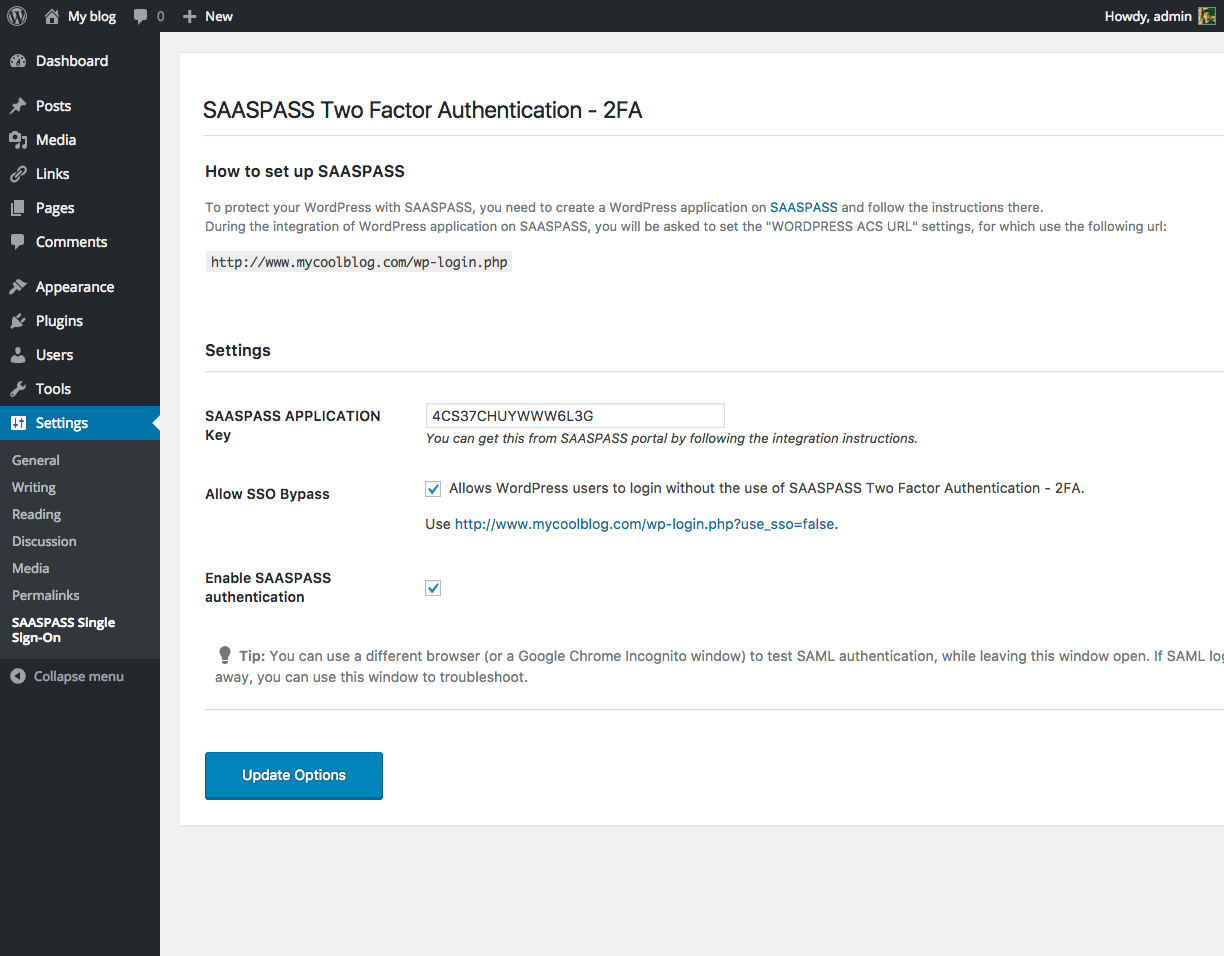Viewport: 1224px width, 956px height.
Task: Click Howdy, admin account menu
Action: pyautogui.click(x=1148, y=16)
